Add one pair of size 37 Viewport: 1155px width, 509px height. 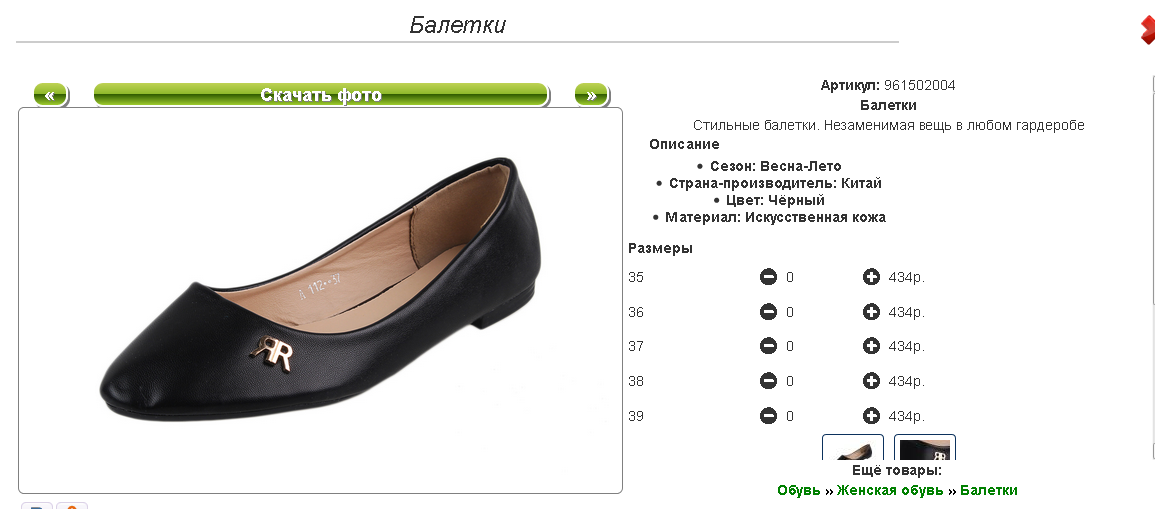[x=871, y=345]
